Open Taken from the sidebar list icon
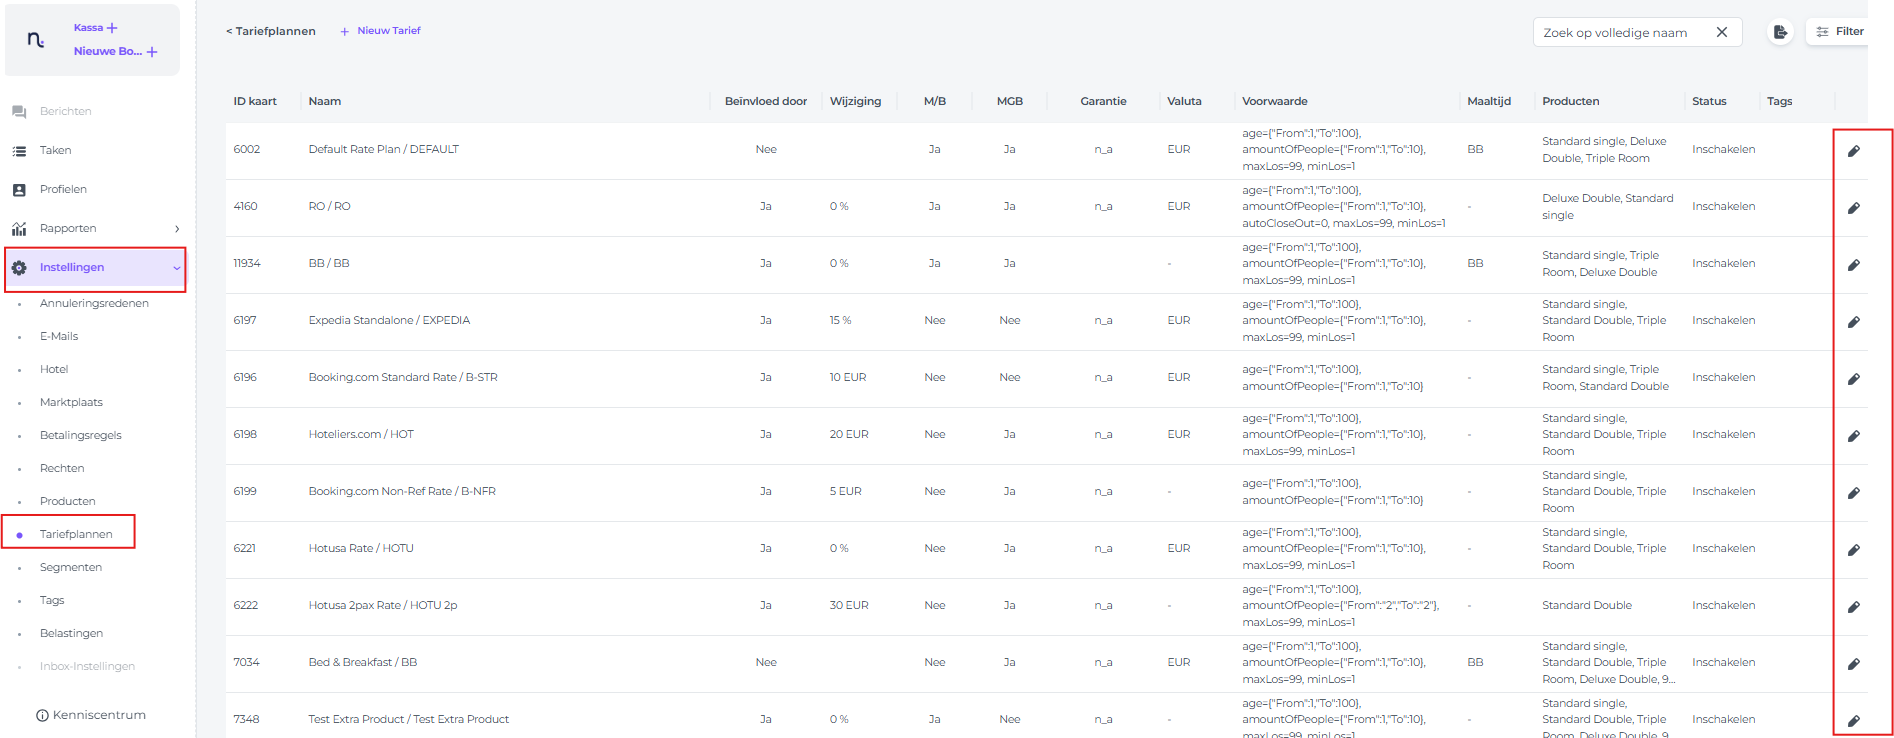The height and width of the screenshot is (738, 1894). [19, 151]
